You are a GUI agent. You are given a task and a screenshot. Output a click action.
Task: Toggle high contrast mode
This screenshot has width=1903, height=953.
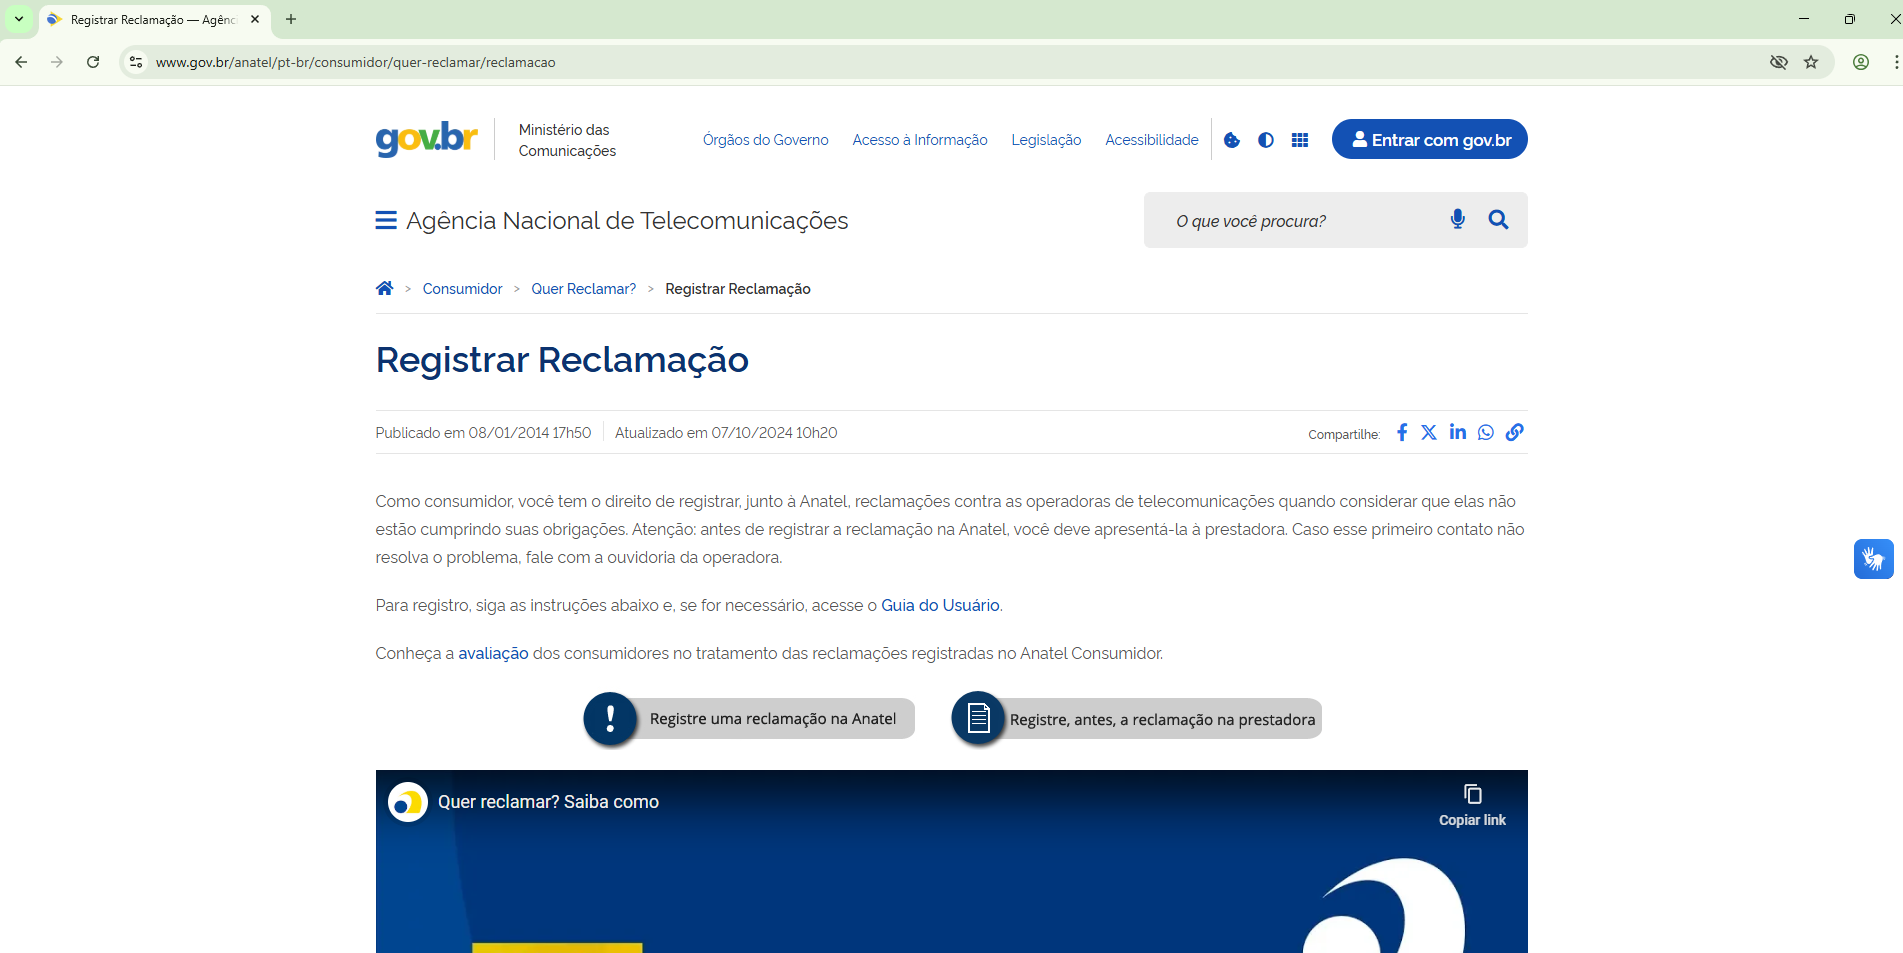click(1265, 139)
